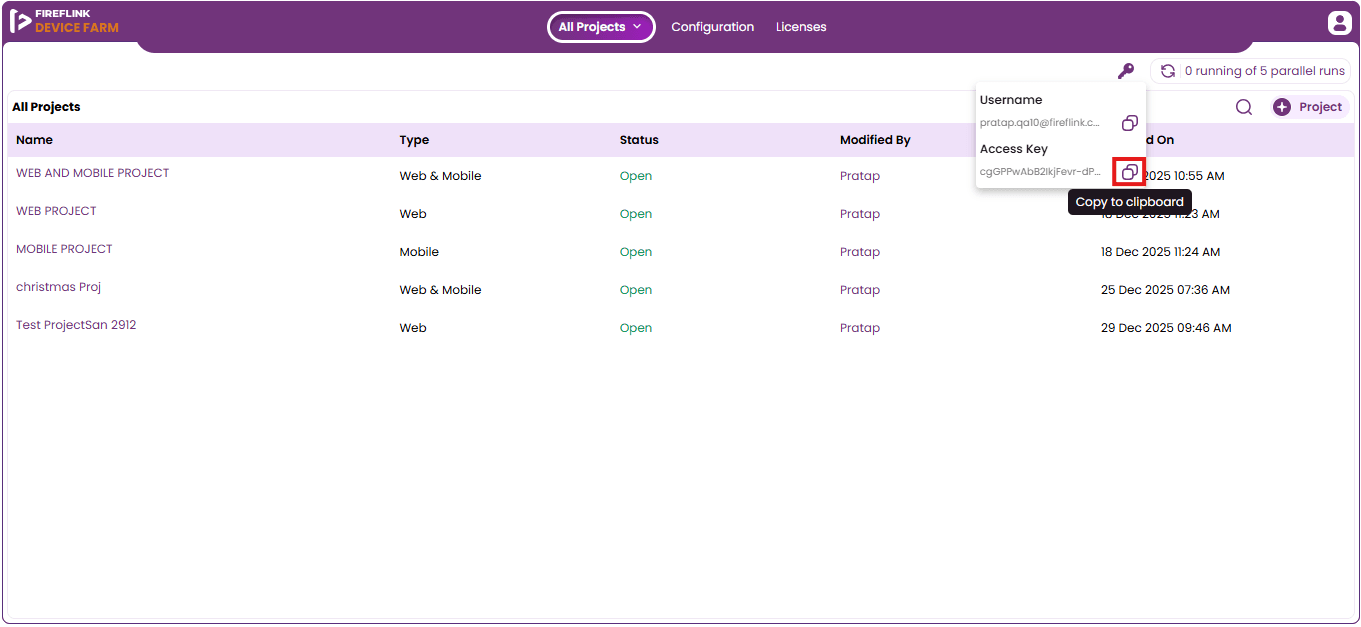Open the WEB PROJECT link
Viewport: 1361px width, 627px height.
click(56, 211)
